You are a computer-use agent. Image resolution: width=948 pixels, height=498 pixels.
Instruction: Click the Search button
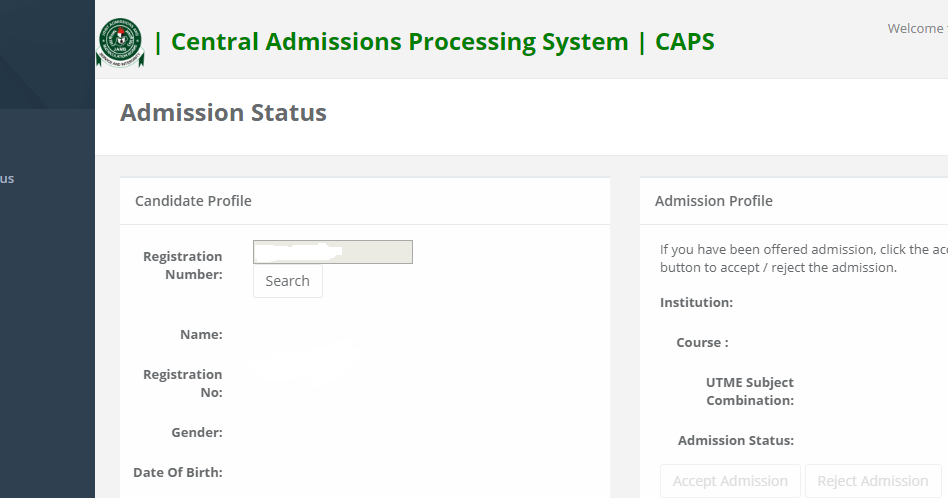click(288, 281)
